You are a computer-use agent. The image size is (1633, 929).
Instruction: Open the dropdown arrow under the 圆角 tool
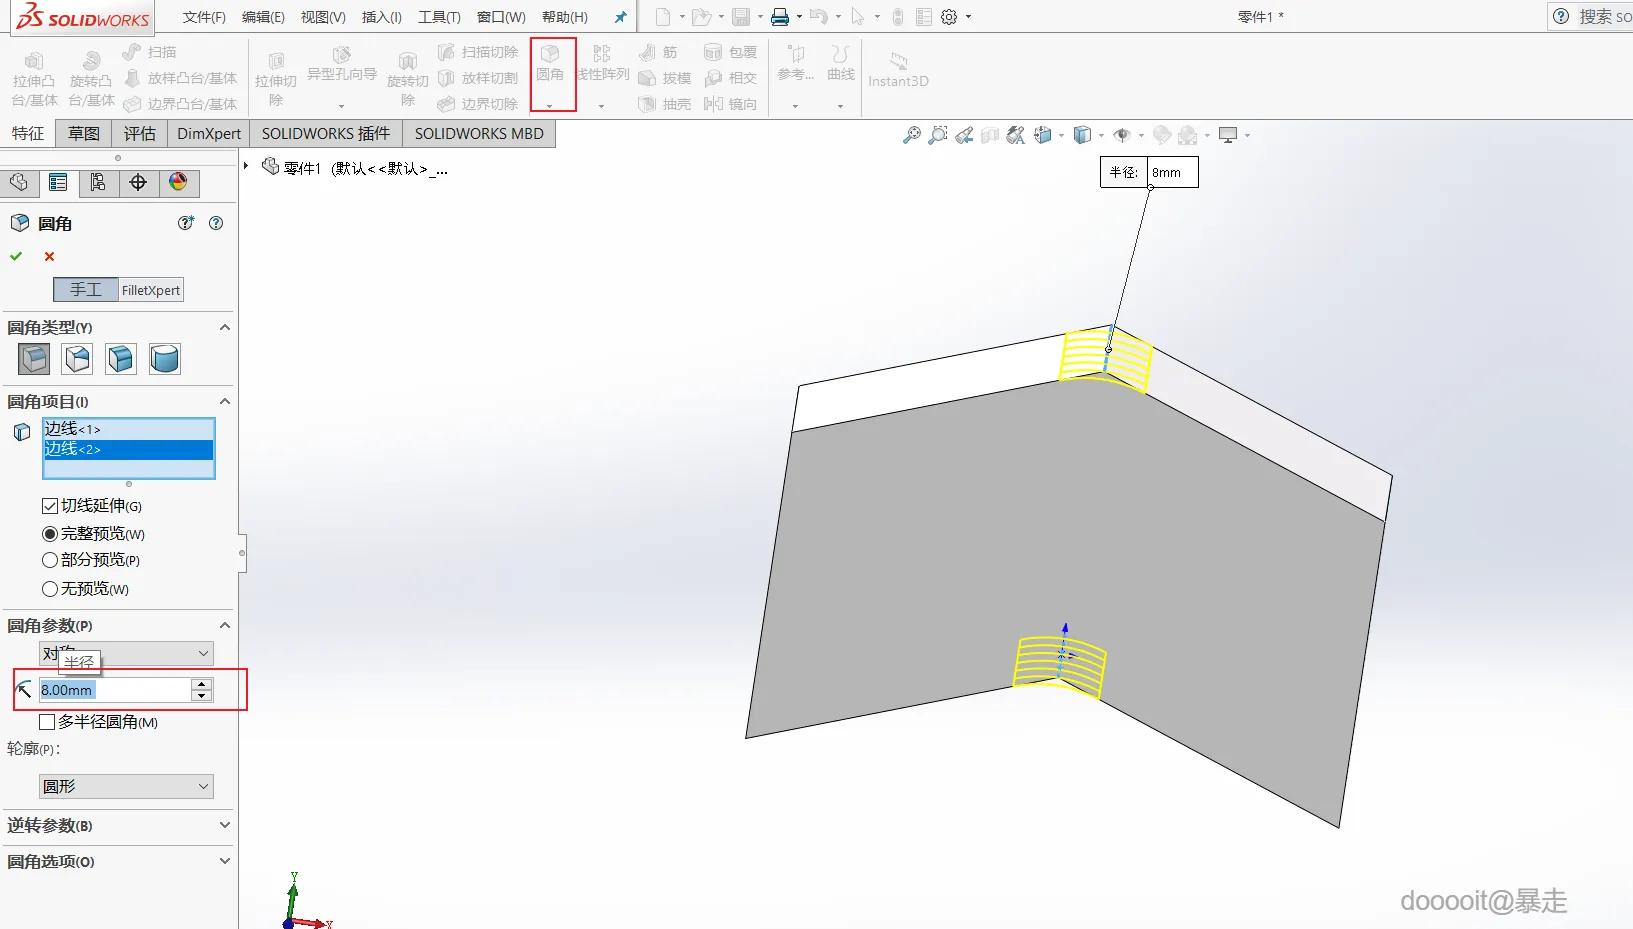pos(549,105)
